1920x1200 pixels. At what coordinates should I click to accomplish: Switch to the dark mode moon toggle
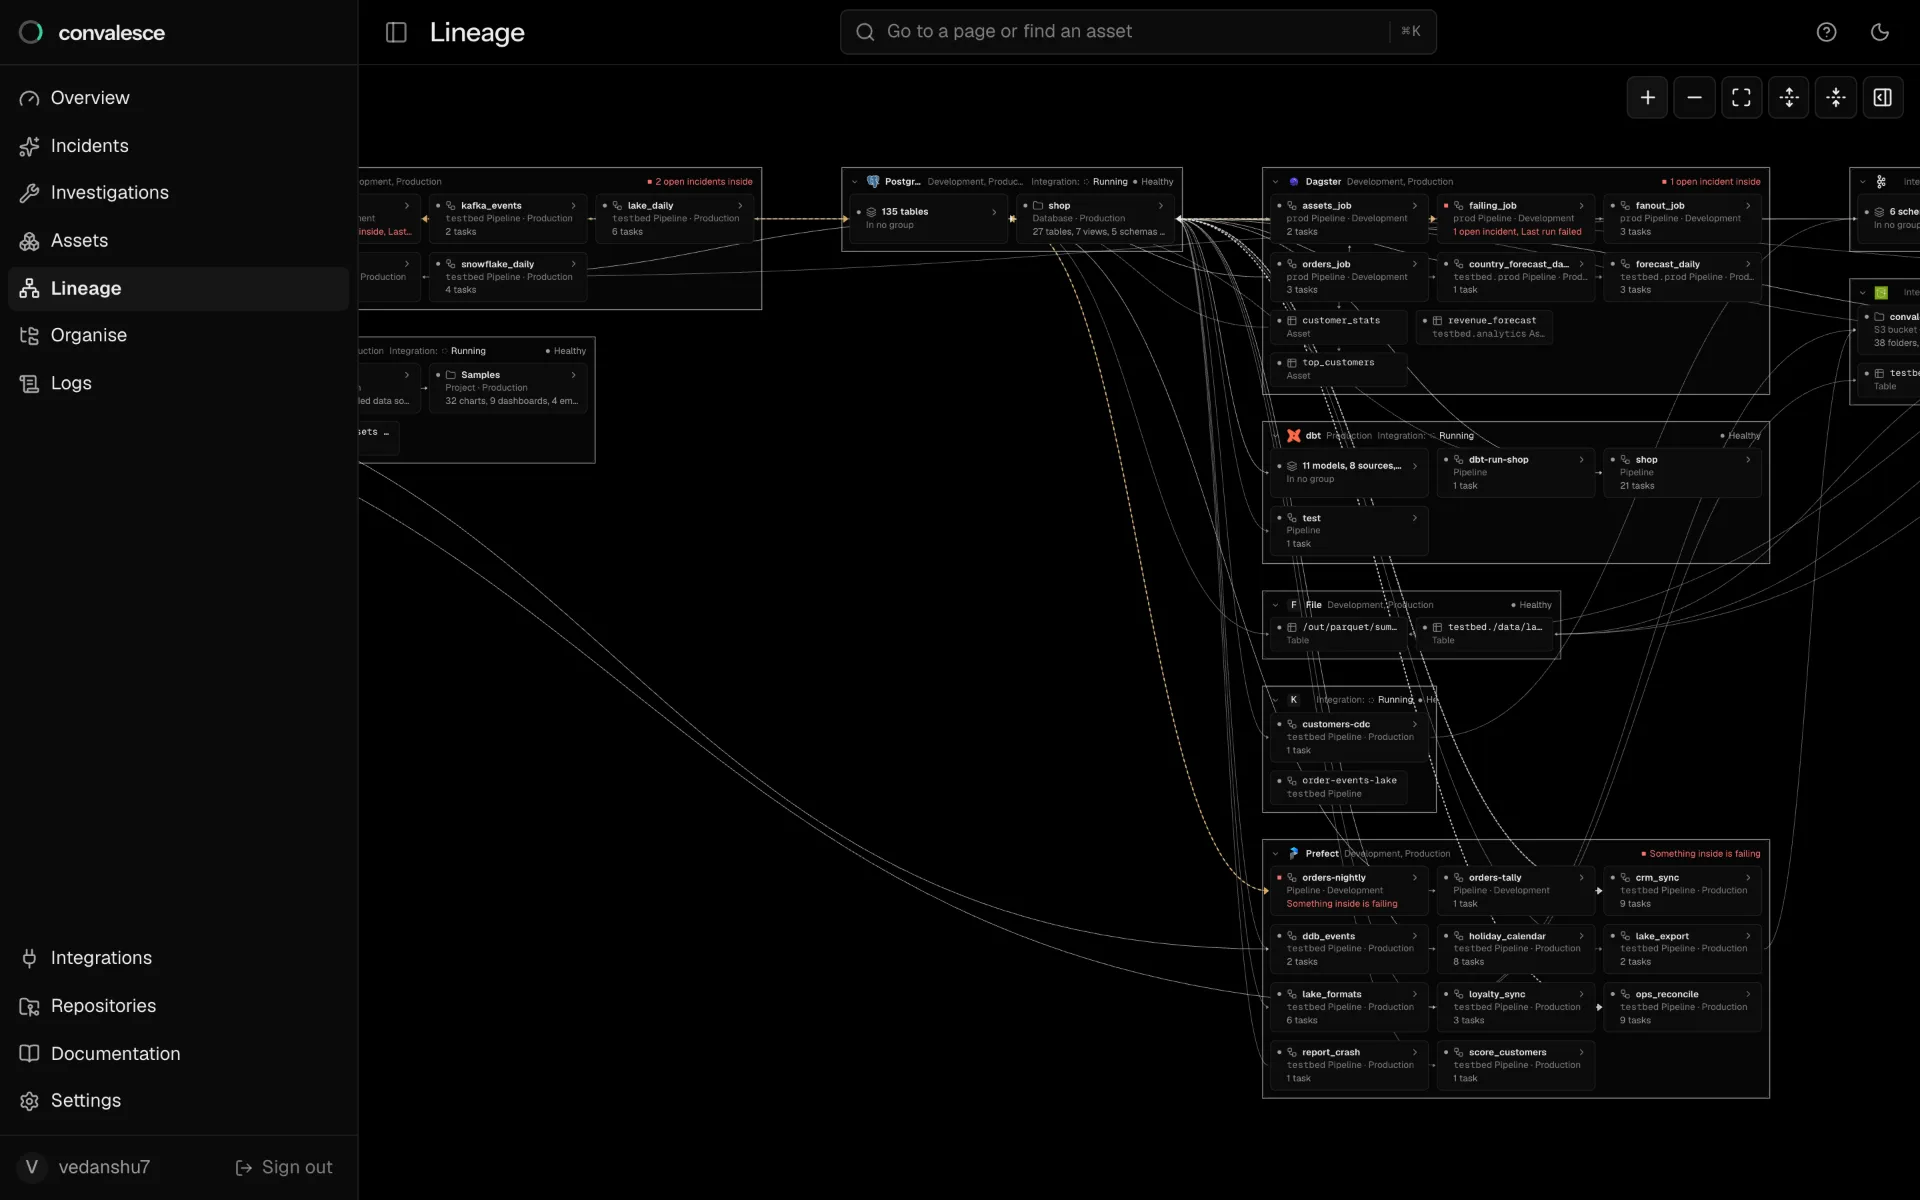coord(1880,32)
